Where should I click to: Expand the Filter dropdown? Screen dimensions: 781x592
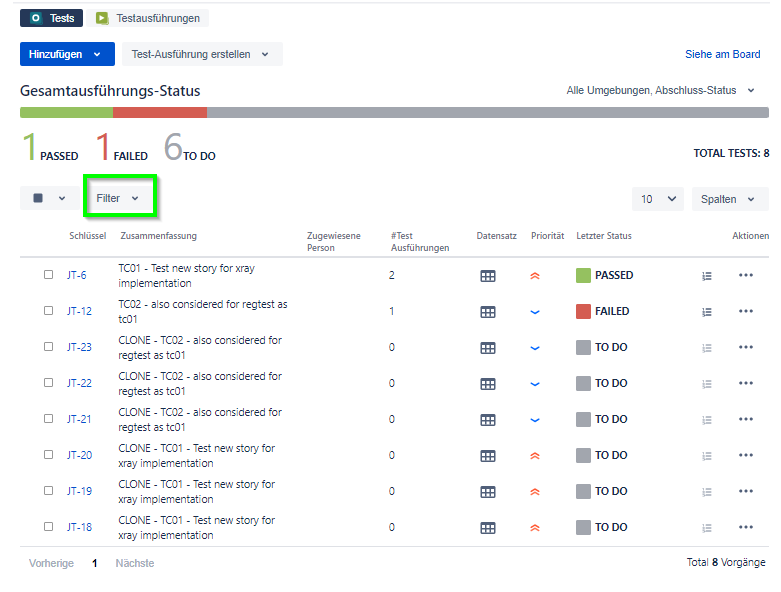coord(118,198)
